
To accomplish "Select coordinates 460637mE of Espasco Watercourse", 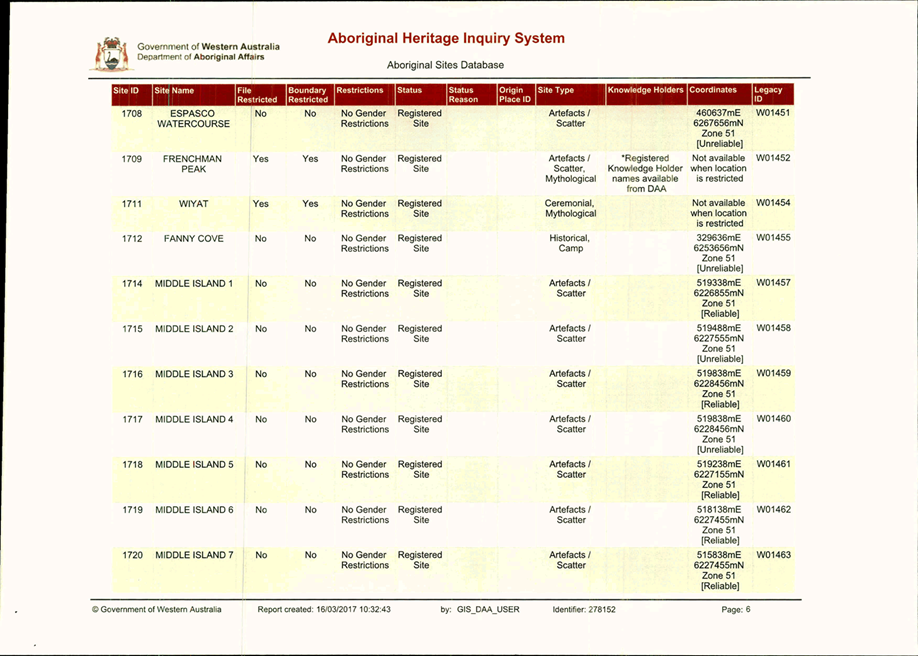I will [718, 113].
